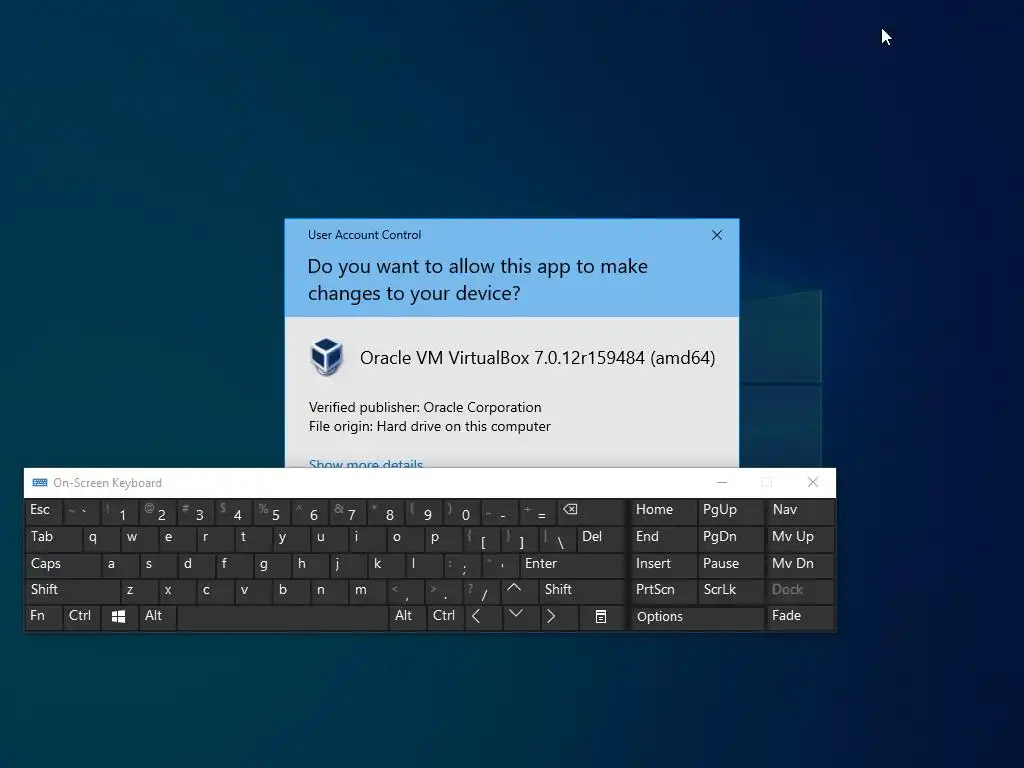Tap the backslash key

coord(558,539)
